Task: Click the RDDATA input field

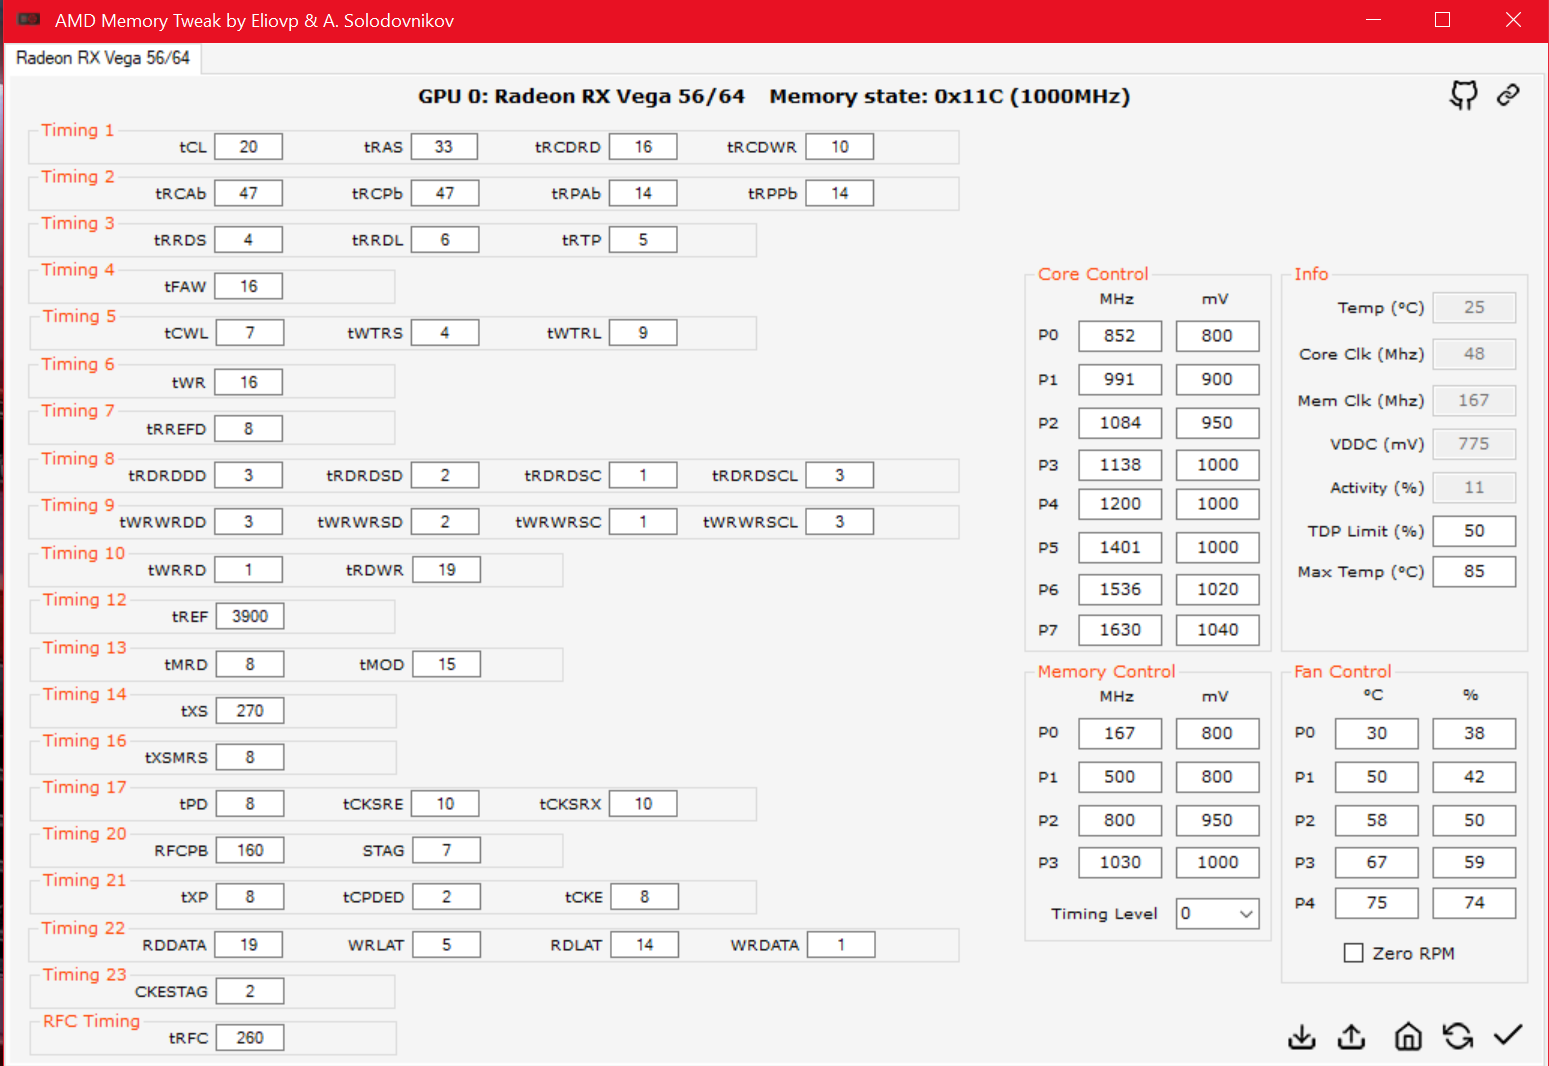Action: (248, 945)
